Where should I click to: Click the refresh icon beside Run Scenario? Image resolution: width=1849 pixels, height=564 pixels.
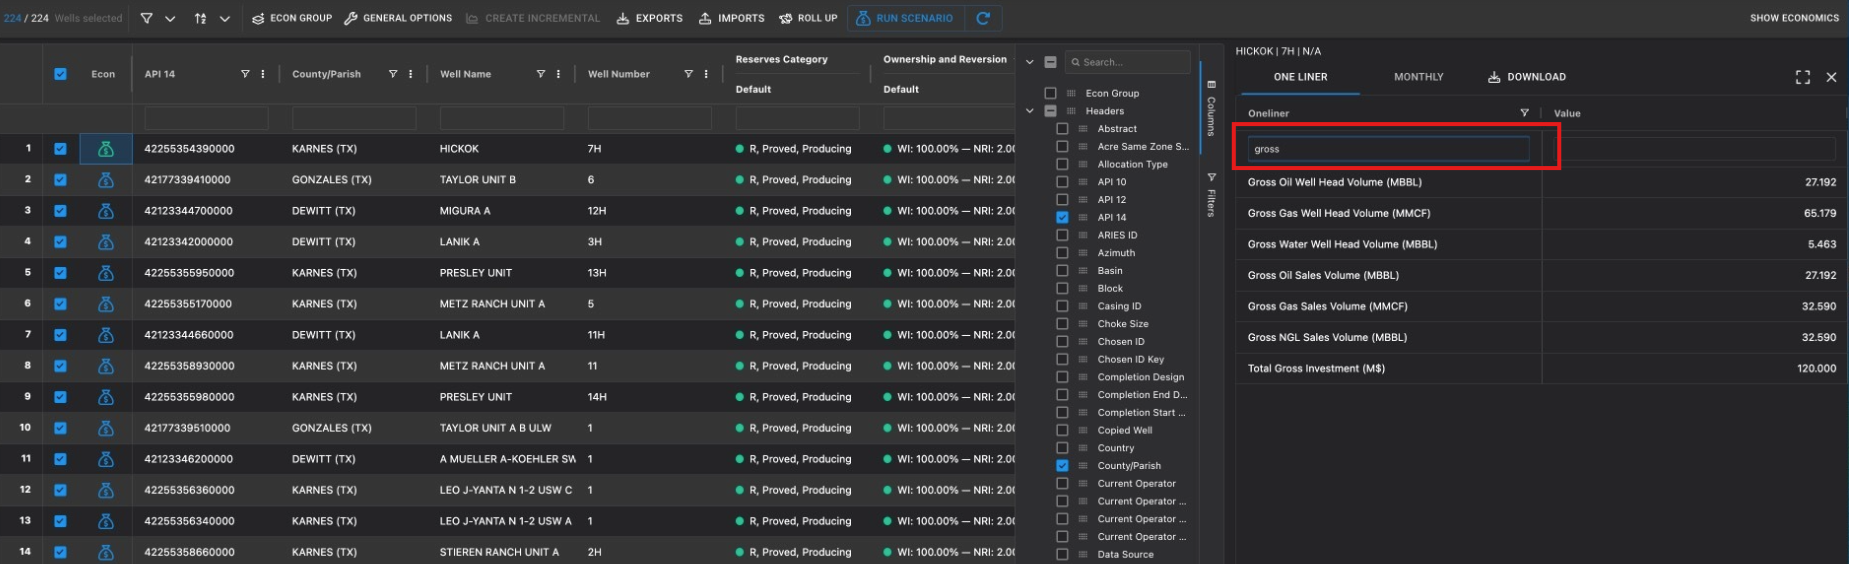click(x=983, y=18)
